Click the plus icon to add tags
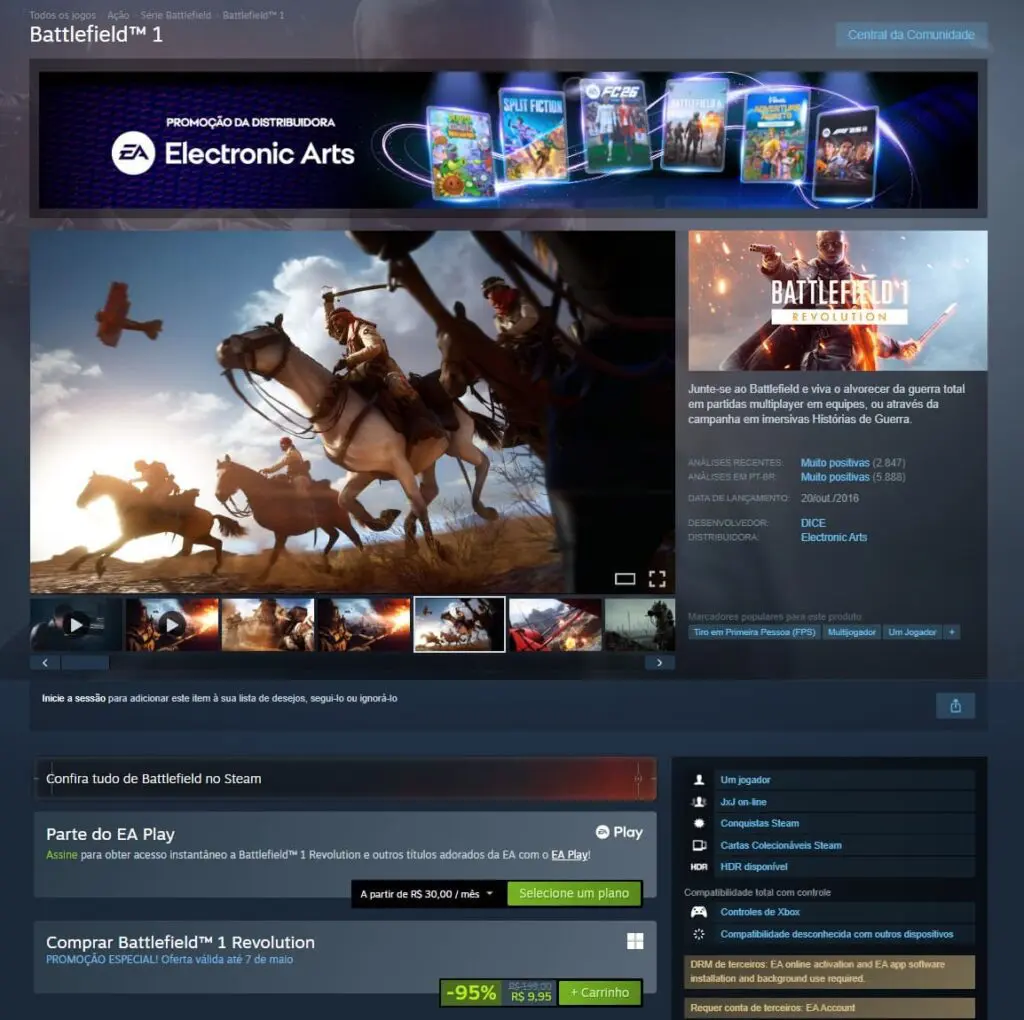1024x1020 pixels. [x=952, y=632]
